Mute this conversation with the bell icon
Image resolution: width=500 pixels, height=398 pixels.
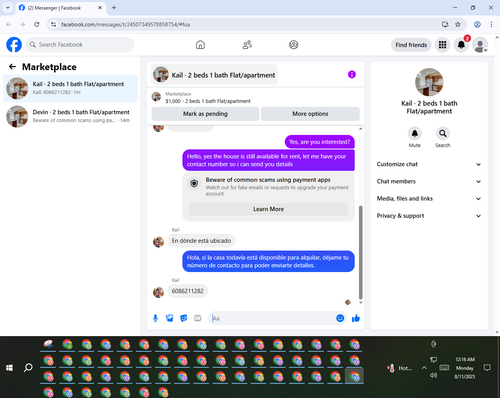pyautogui.click(x=415, y=133)
